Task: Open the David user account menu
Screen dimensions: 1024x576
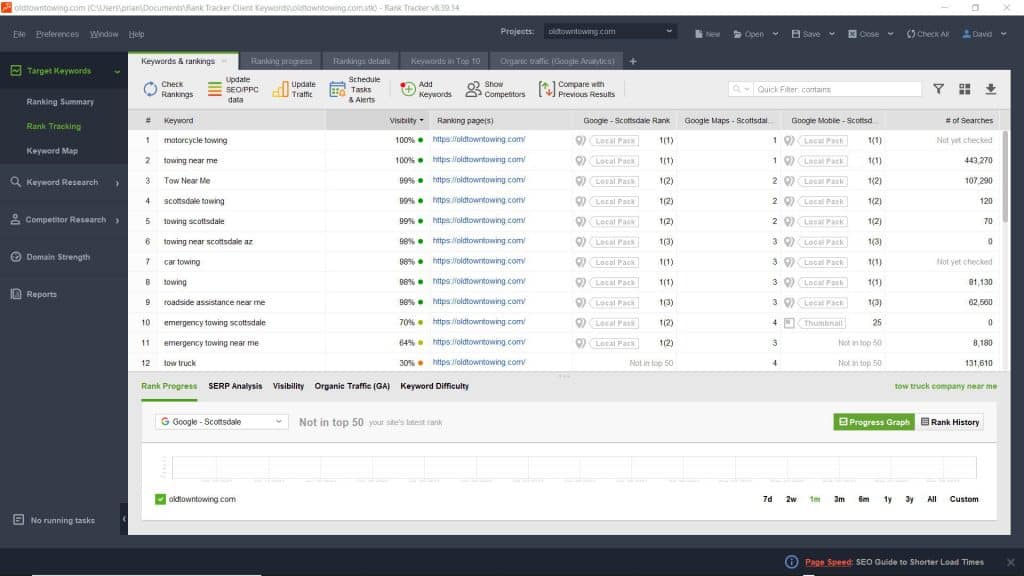Action: [984, 34]
